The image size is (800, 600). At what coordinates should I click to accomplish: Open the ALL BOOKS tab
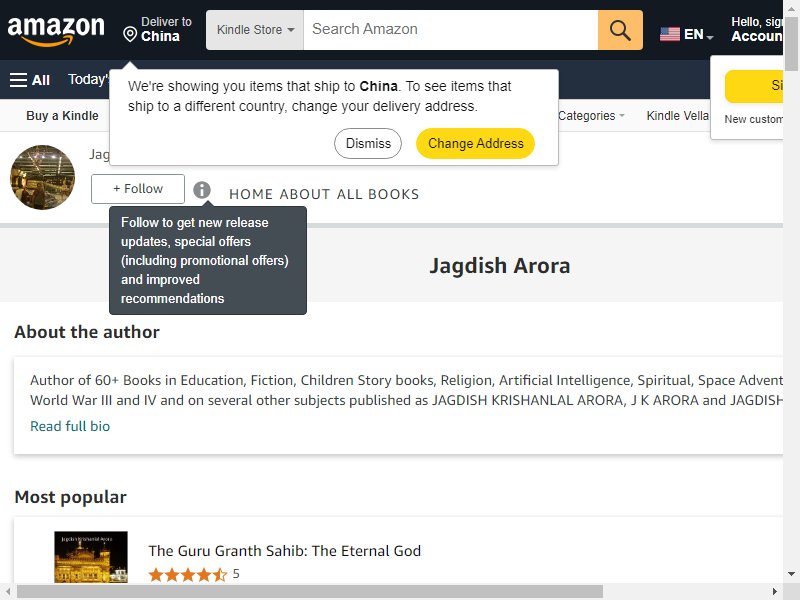tap(378, 194)
